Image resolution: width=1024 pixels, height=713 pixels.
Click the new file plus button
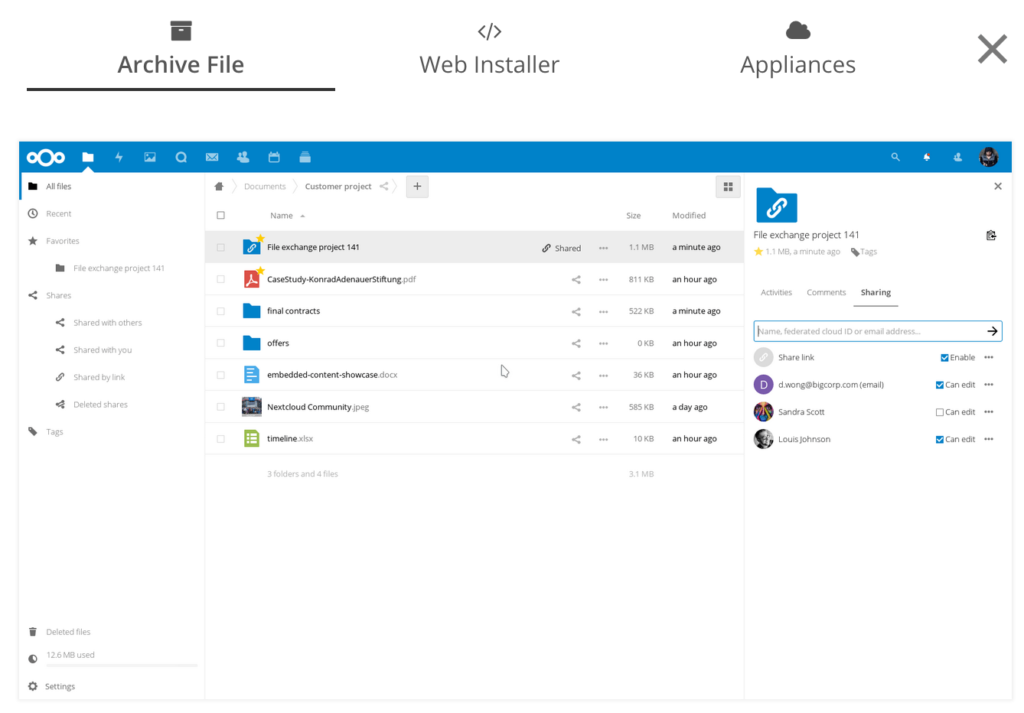[417, 186]
